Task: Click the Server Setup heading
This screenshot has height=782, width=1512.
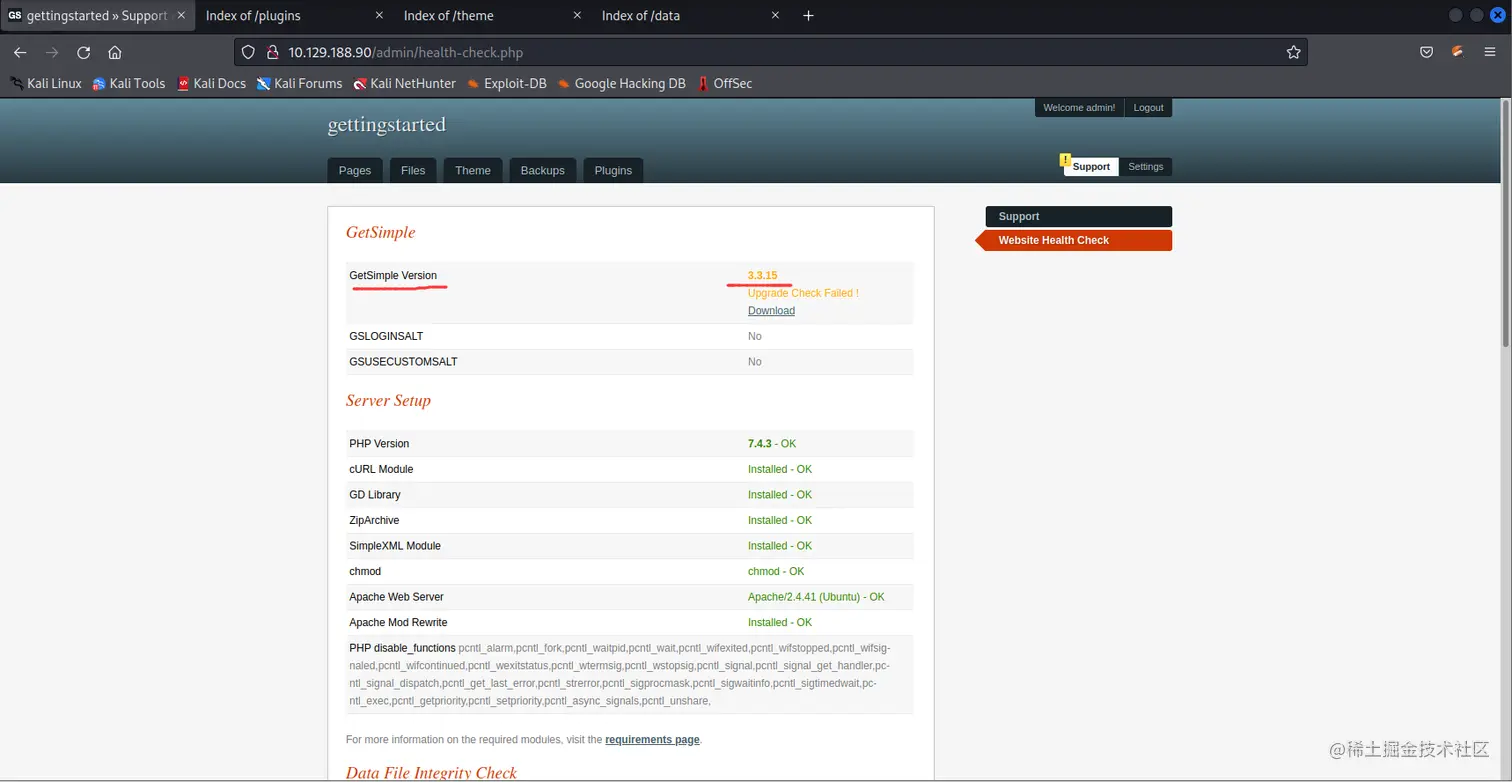Action: coord(388,401)
